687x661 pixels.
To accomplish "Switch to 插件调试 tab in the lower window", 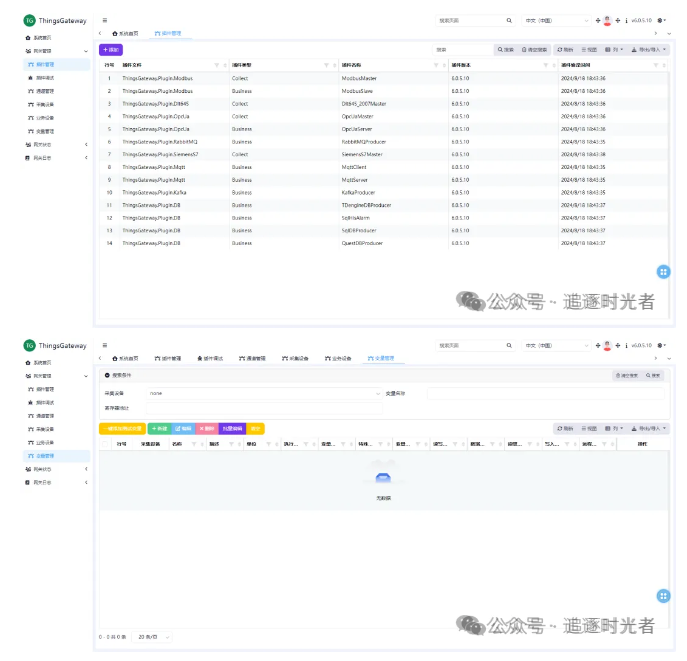I will click(x=210, y=359).
